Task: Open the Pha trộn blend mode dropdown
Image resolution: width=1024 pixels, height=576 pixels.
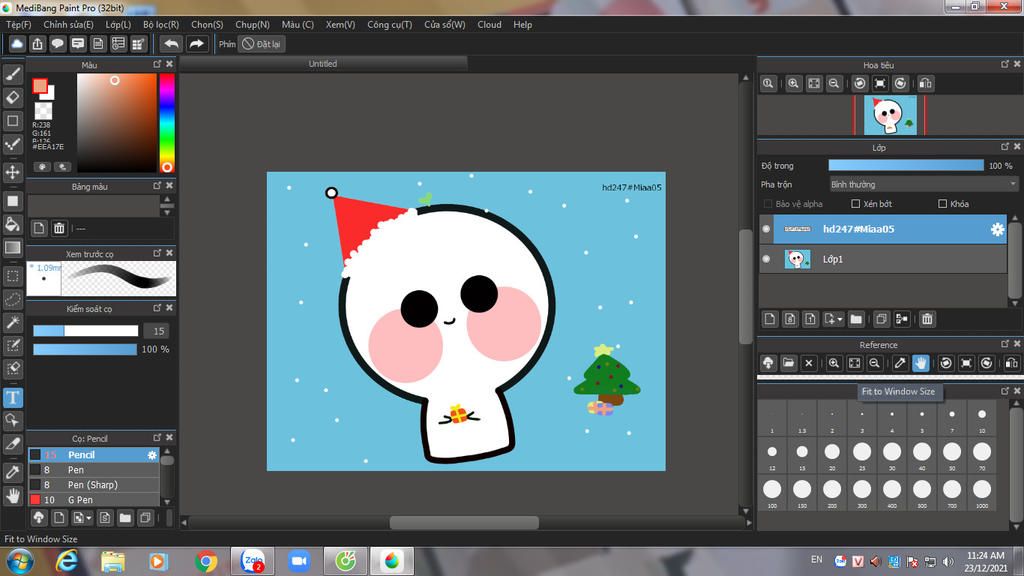Action: 923,185
